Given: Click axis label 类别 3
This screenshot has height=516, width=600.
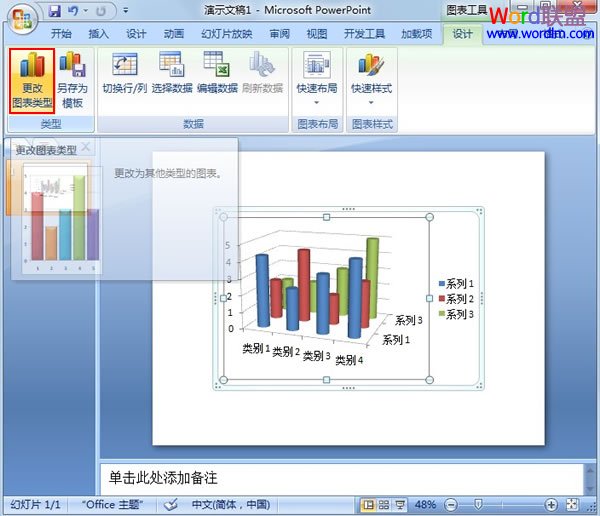Looking at the screenshot, I should (x=316, y=356).
